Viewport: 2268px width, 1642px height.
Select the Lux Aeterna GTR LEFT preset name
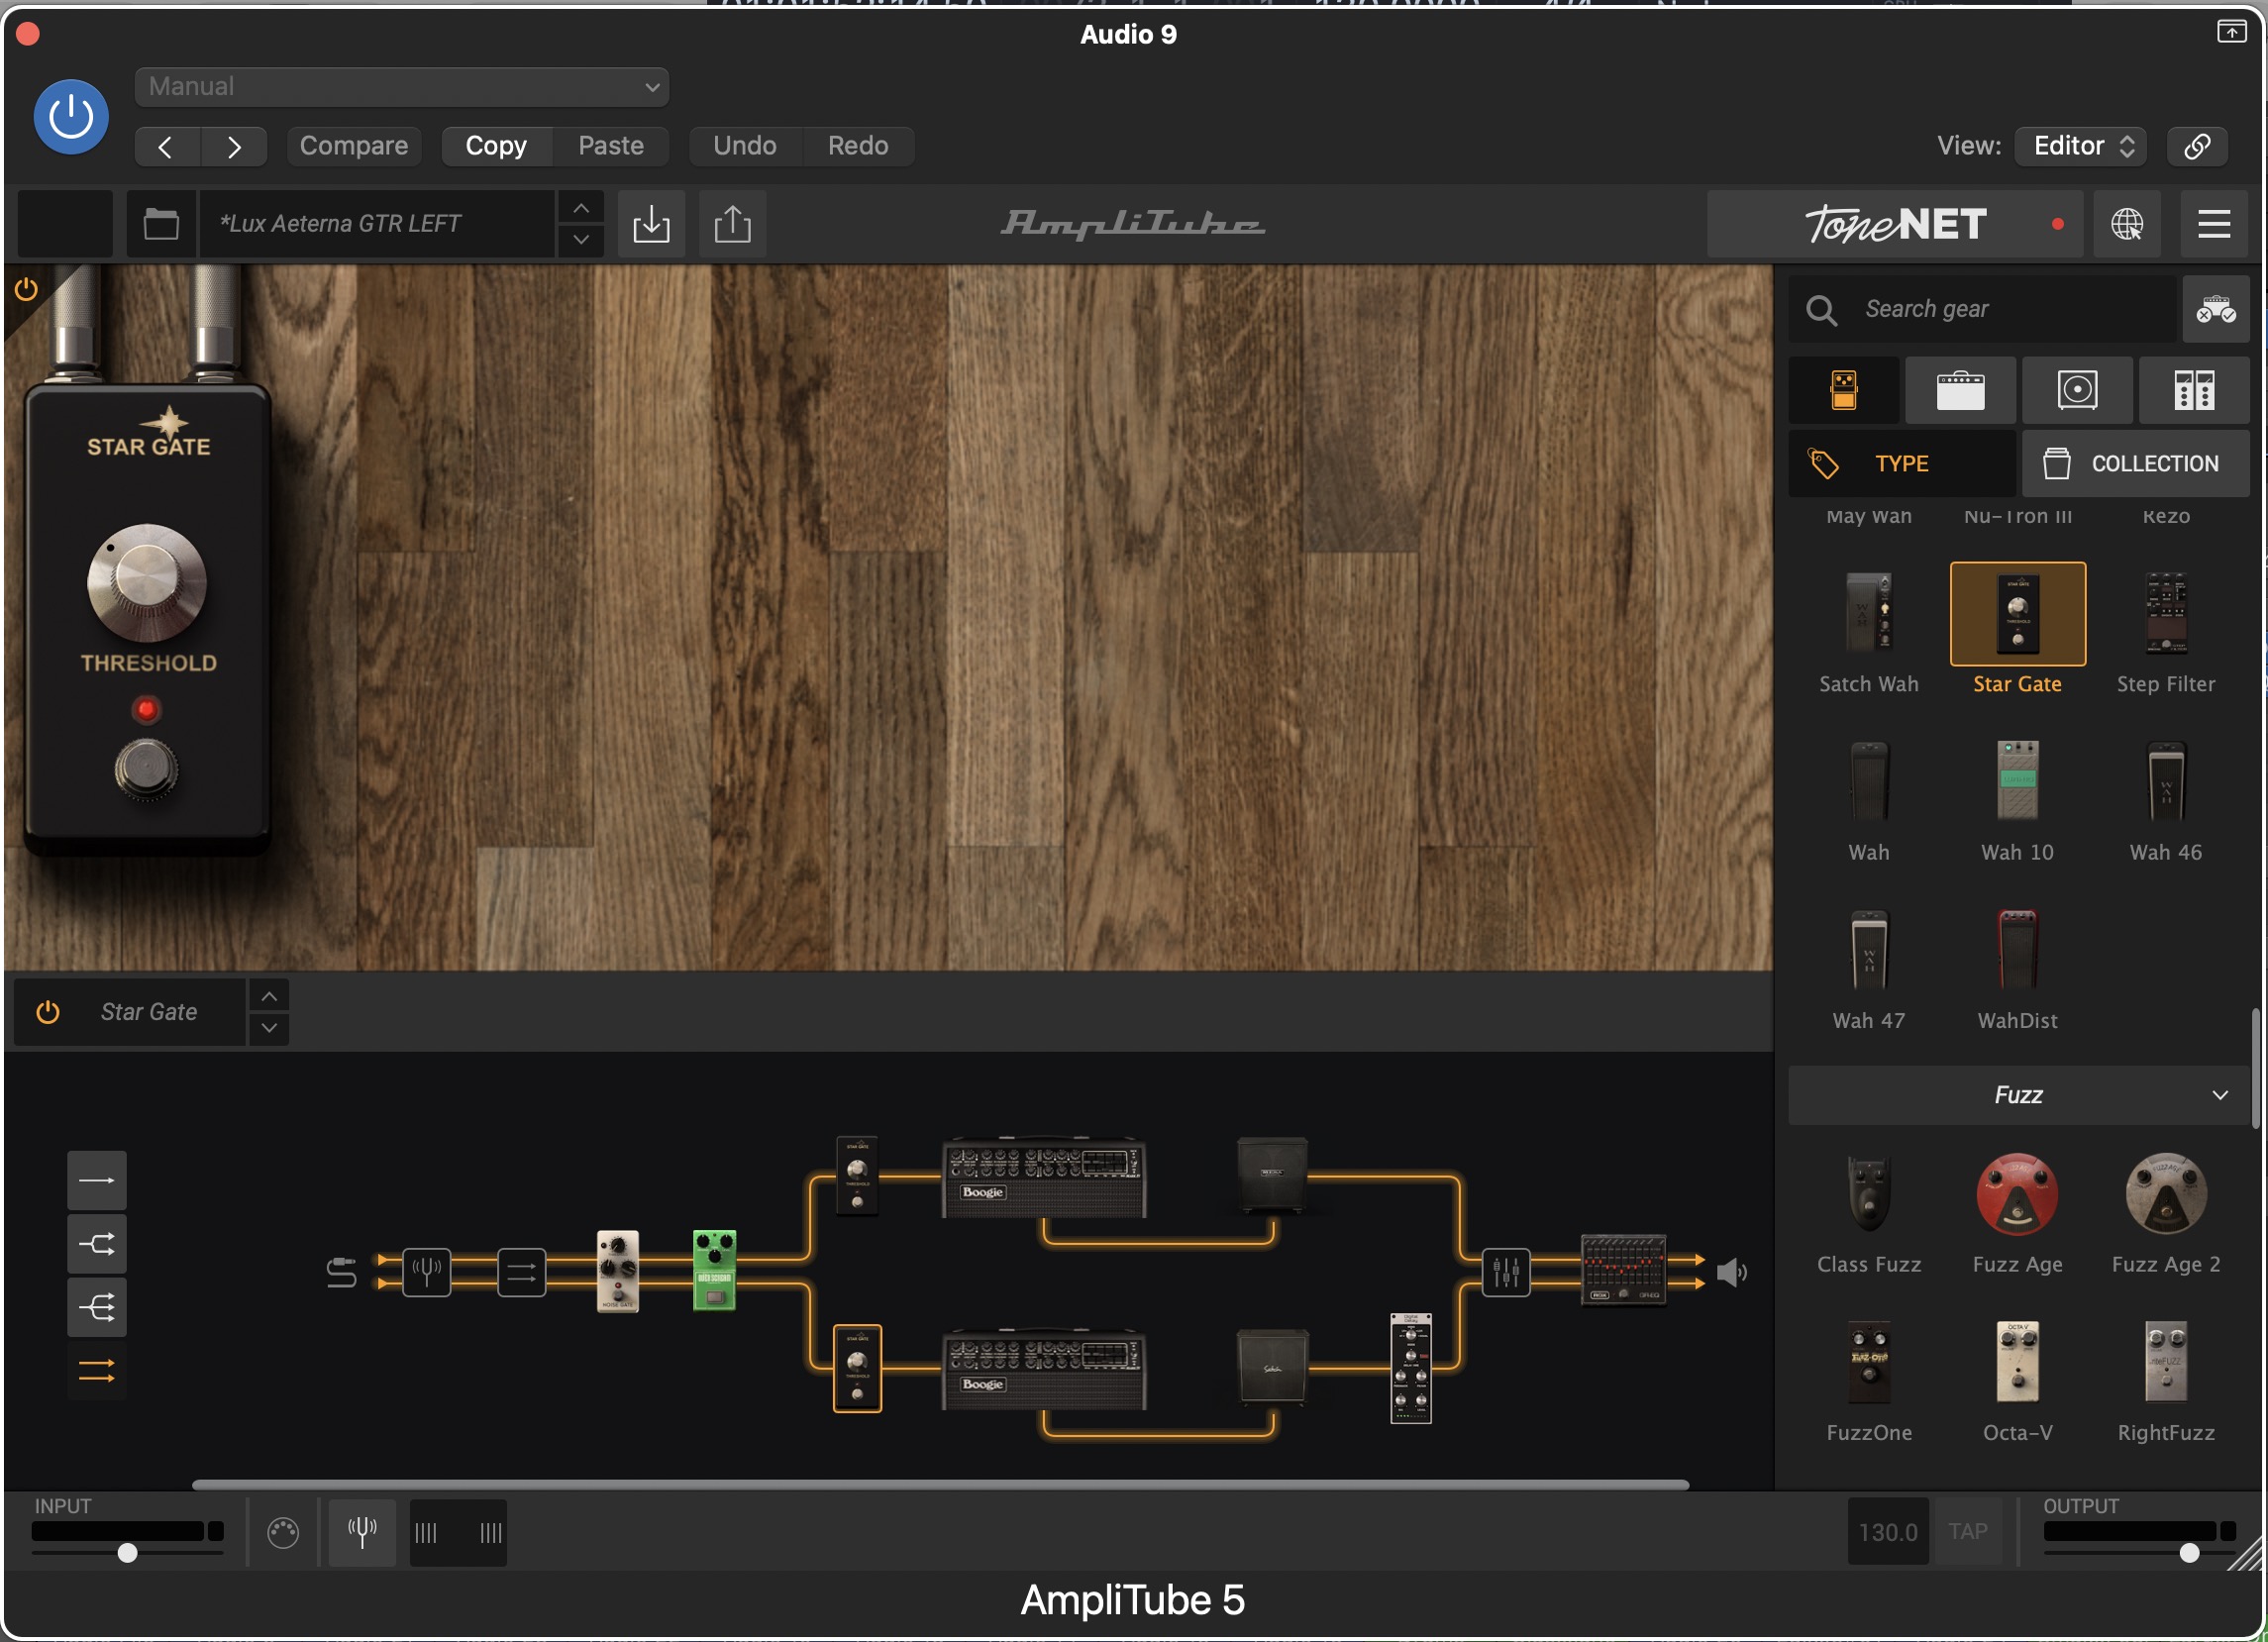377,224
